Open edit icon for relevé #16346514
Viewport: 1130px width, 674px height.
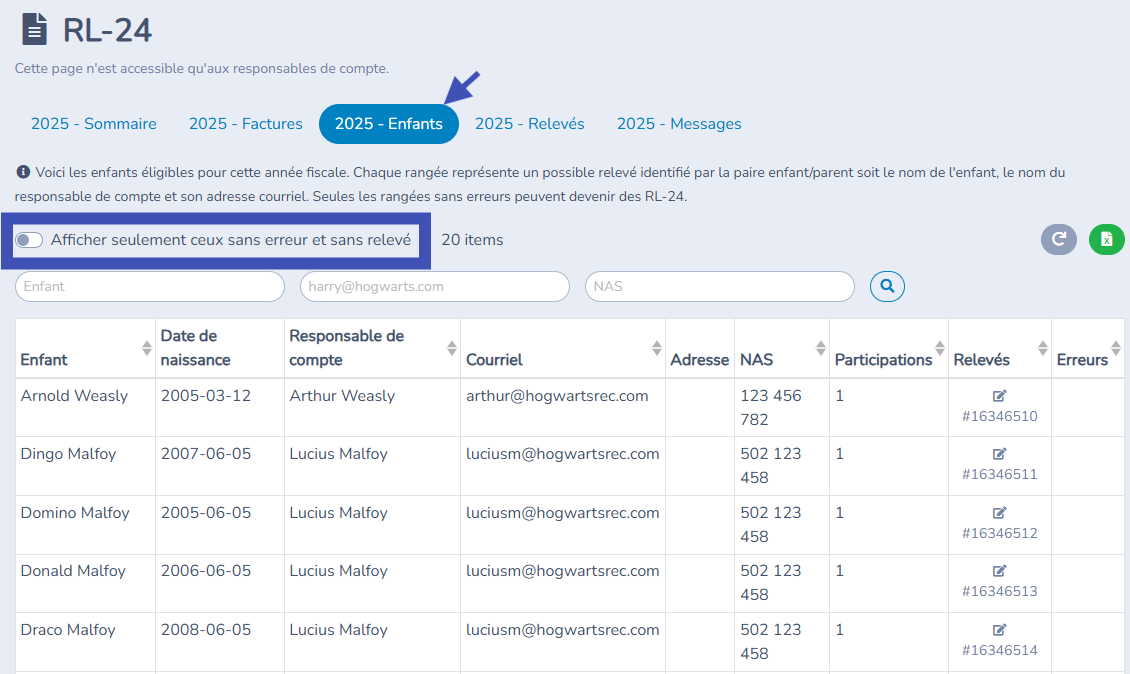[x=999, y=630]
